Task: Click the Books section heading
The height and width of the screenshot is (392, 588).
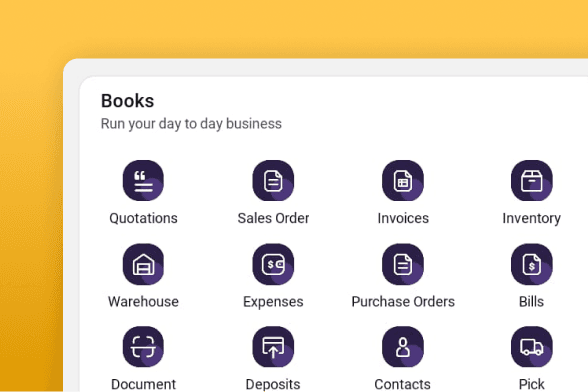Action: tap(128, 101)
